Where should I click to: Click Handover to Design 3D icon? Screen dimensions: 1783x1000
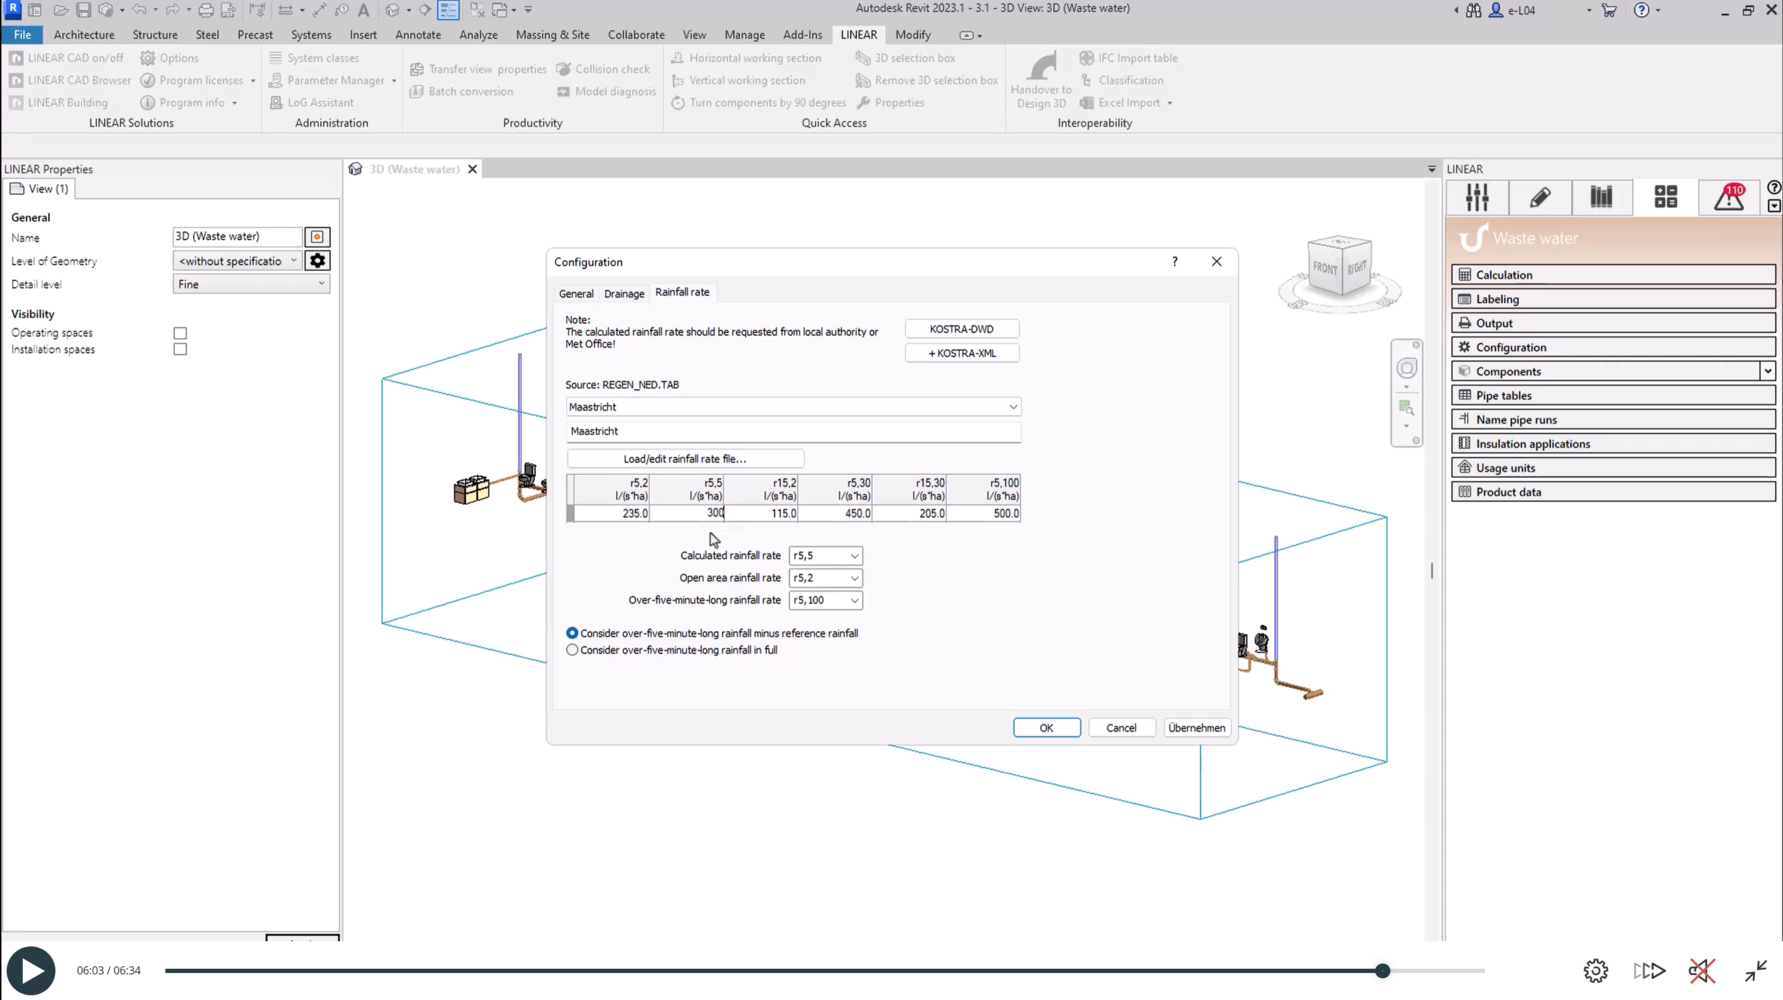(x=1041, y=80)
